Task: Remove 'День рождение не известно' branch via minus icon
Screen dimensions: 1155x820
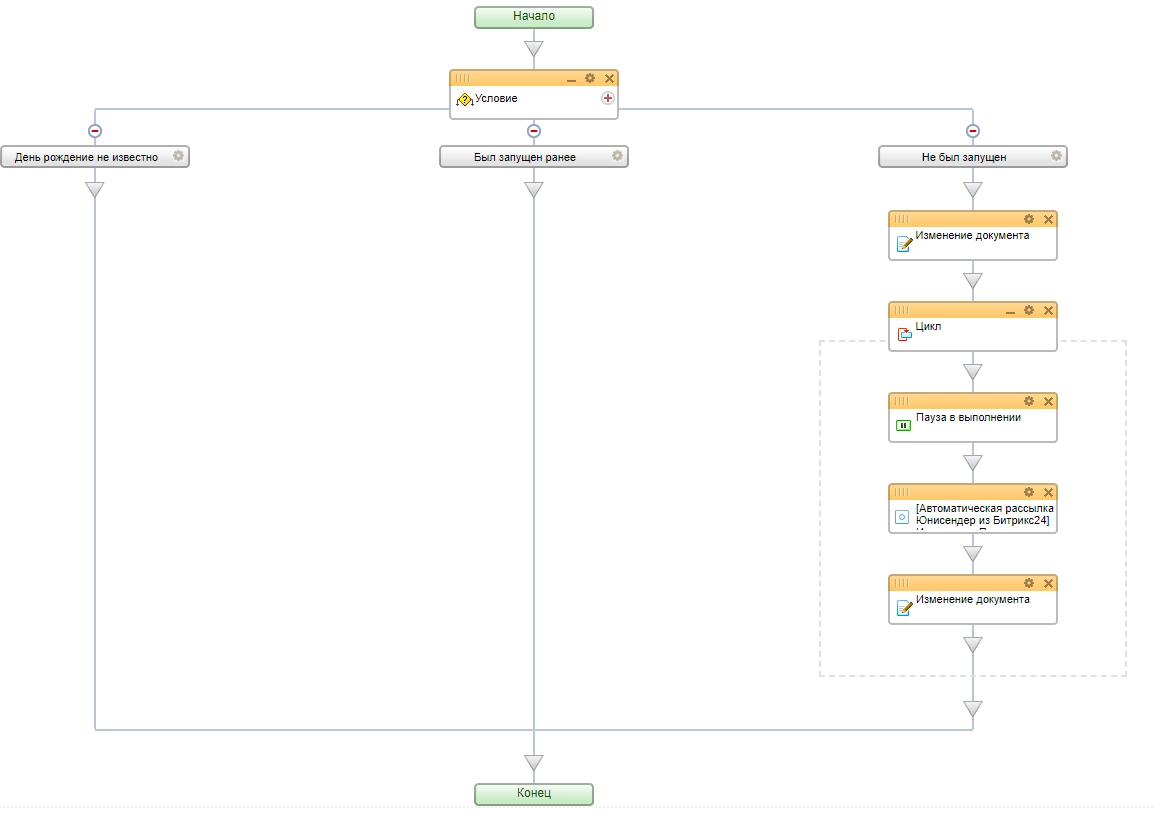Action: (x=95, y=130)
